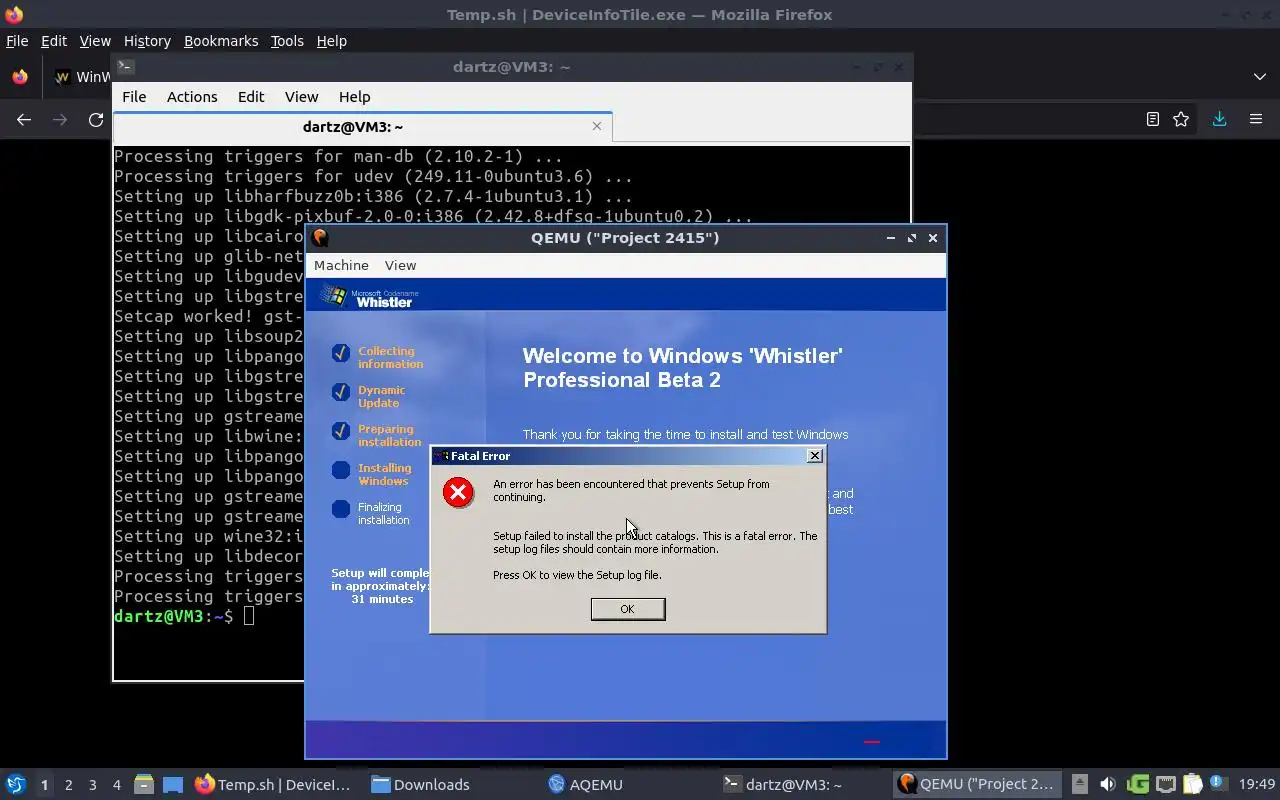Close the dartz@VM3 terminal tab
Viewport: 1280px width, 800px height.
(x=597, y=126)
